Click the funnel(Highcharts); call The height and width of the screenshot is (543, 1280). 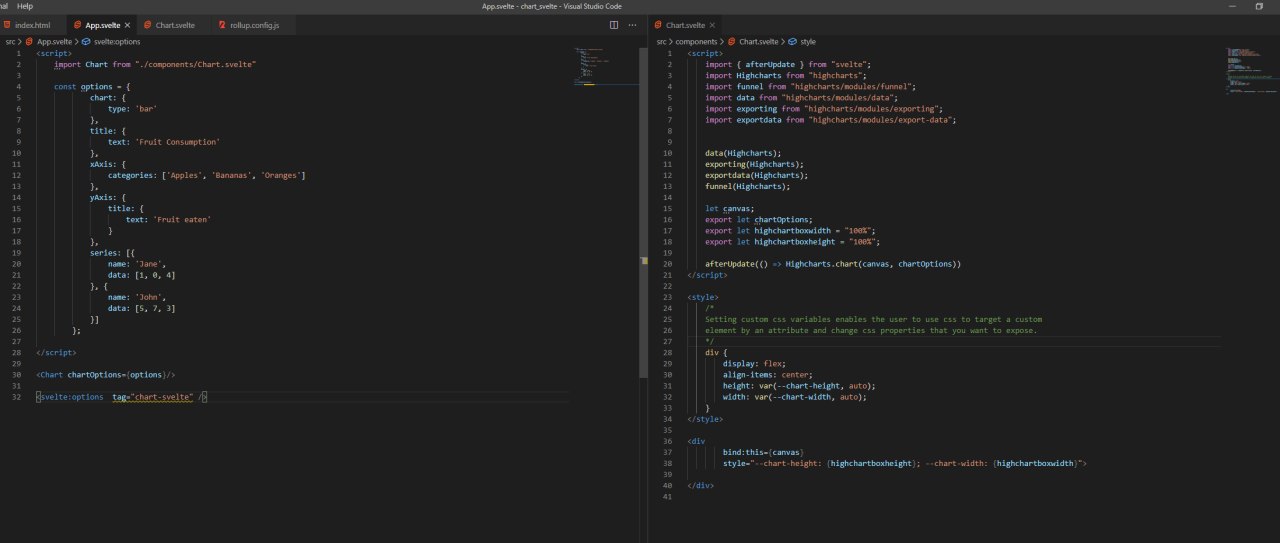click(747, 186)
